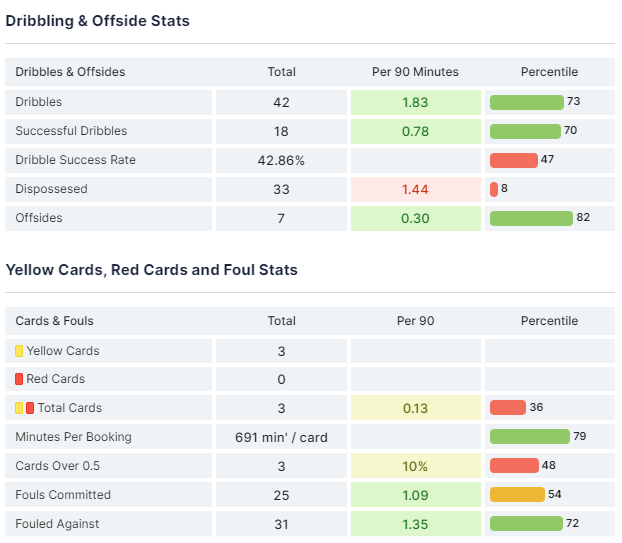This screenshot has height=543, width=622.
Task: Select the Dribbles & Offsides column header
Action: tap(70, 72)
